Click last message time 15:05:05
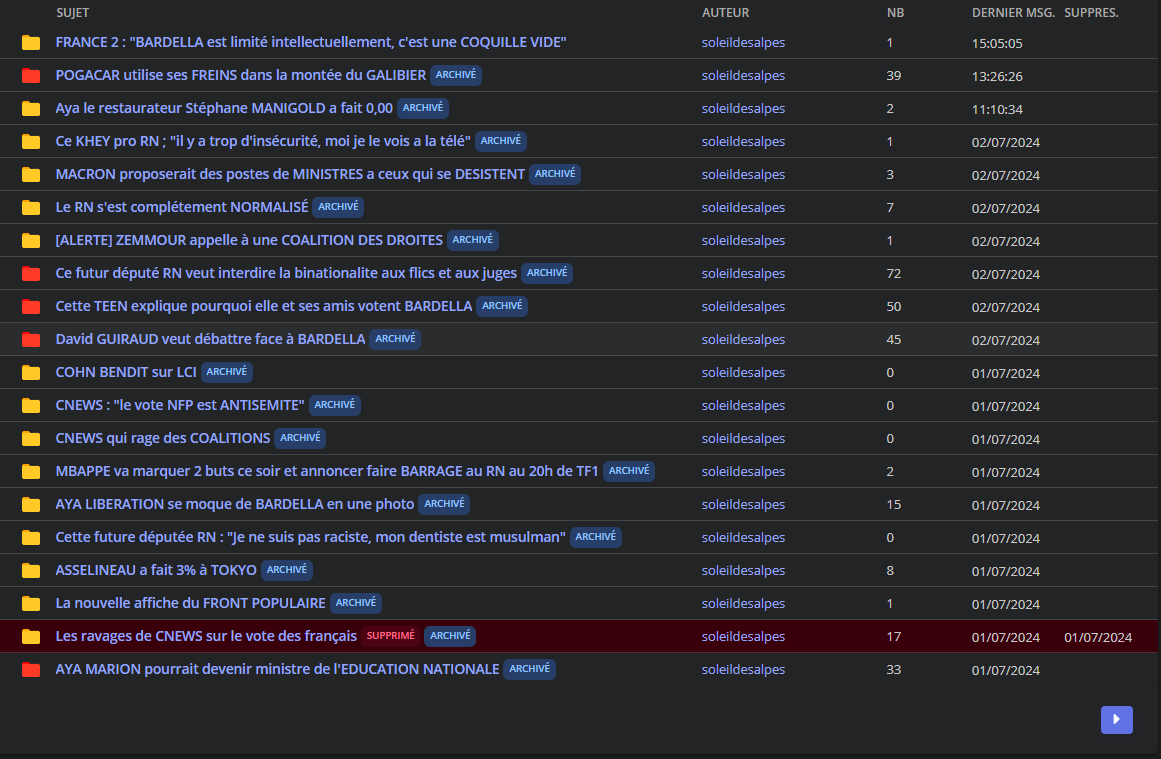Screen dimensions: 1161x759 point(997,44)
